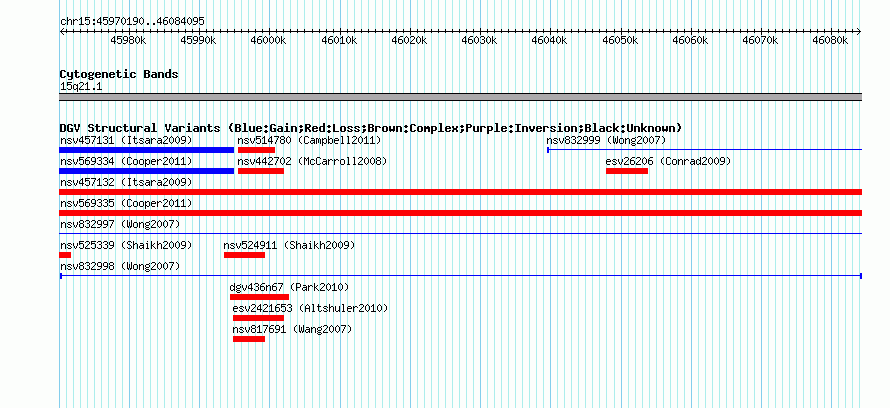Click the red esv26206 loss bar

coord(627,171)
